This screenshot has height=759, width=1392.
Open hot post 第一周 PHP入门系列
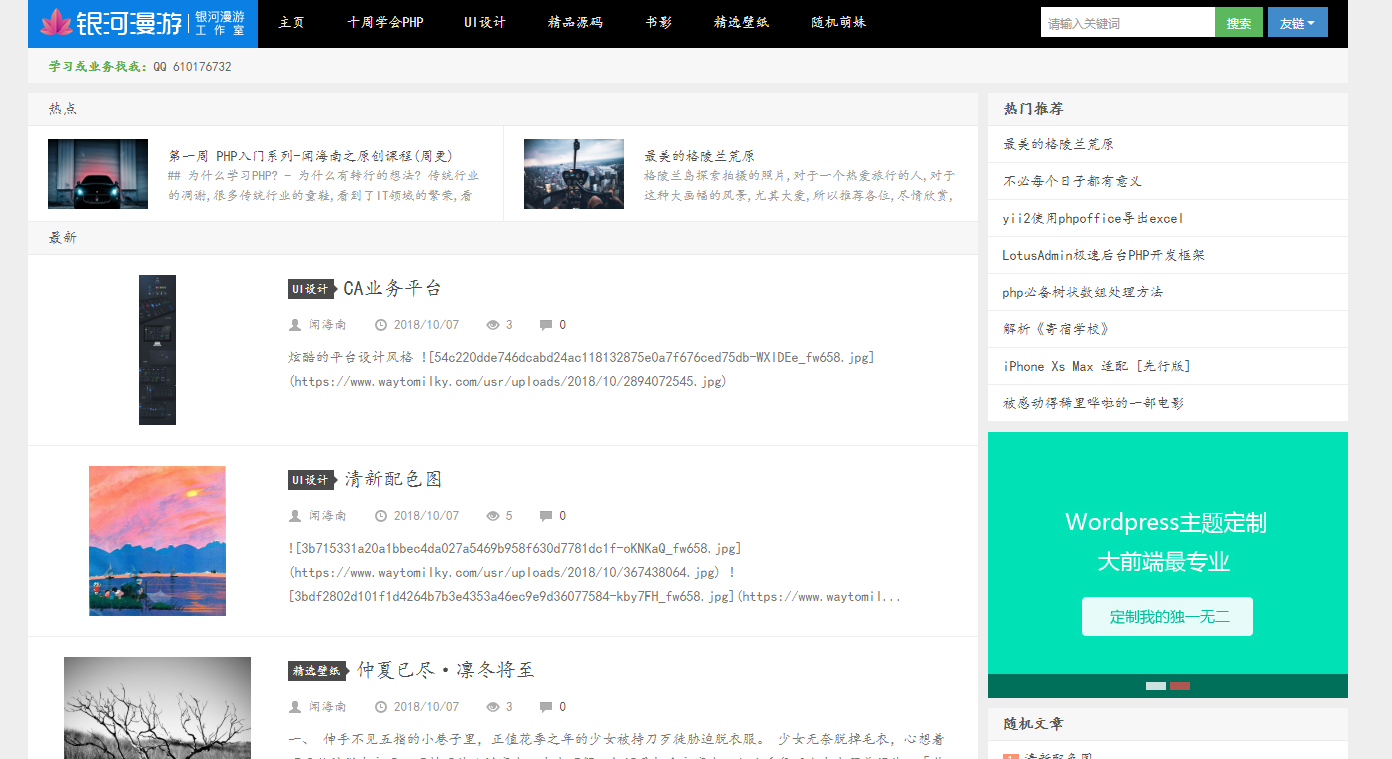(x=311, y=156)
